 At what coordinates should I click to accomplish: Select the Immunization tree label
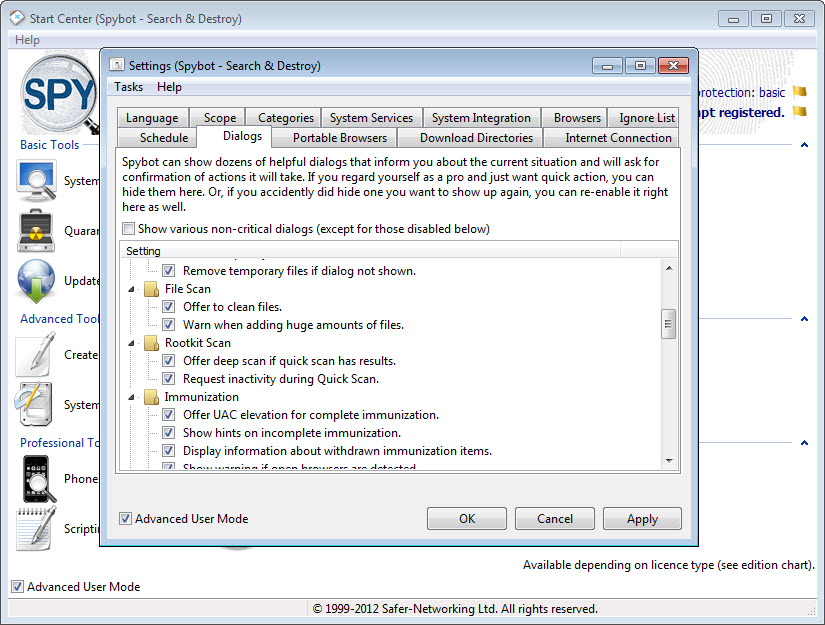(x=202, y=397)
